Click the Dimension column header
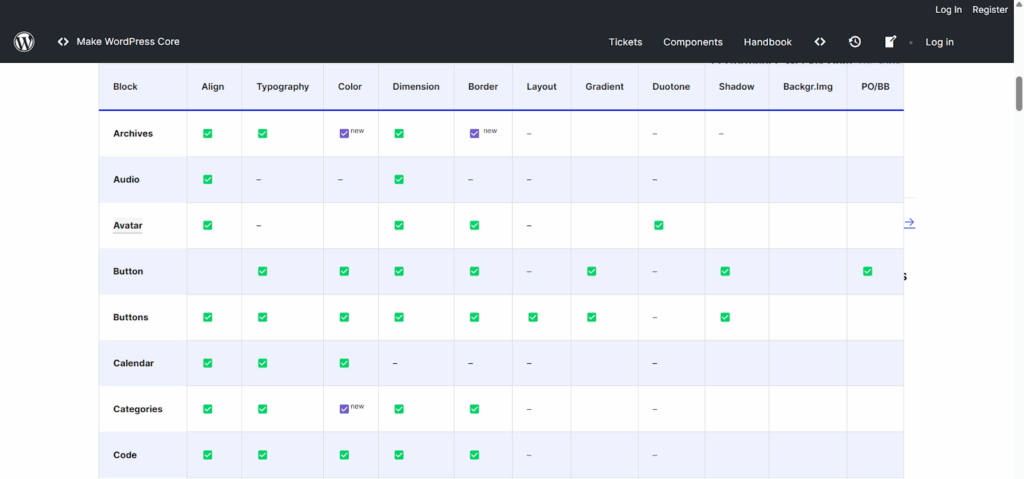Image resolution: width=1024 pixels, height=479 pixels. 416,86
